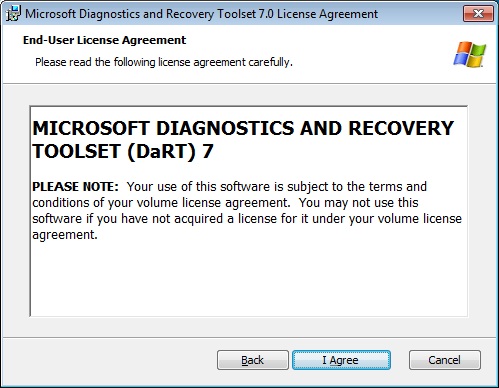Viewport: 499px width, 388px height.
Task: Click the 'conditions of your volume license' line
Action: tap(161, 203)
